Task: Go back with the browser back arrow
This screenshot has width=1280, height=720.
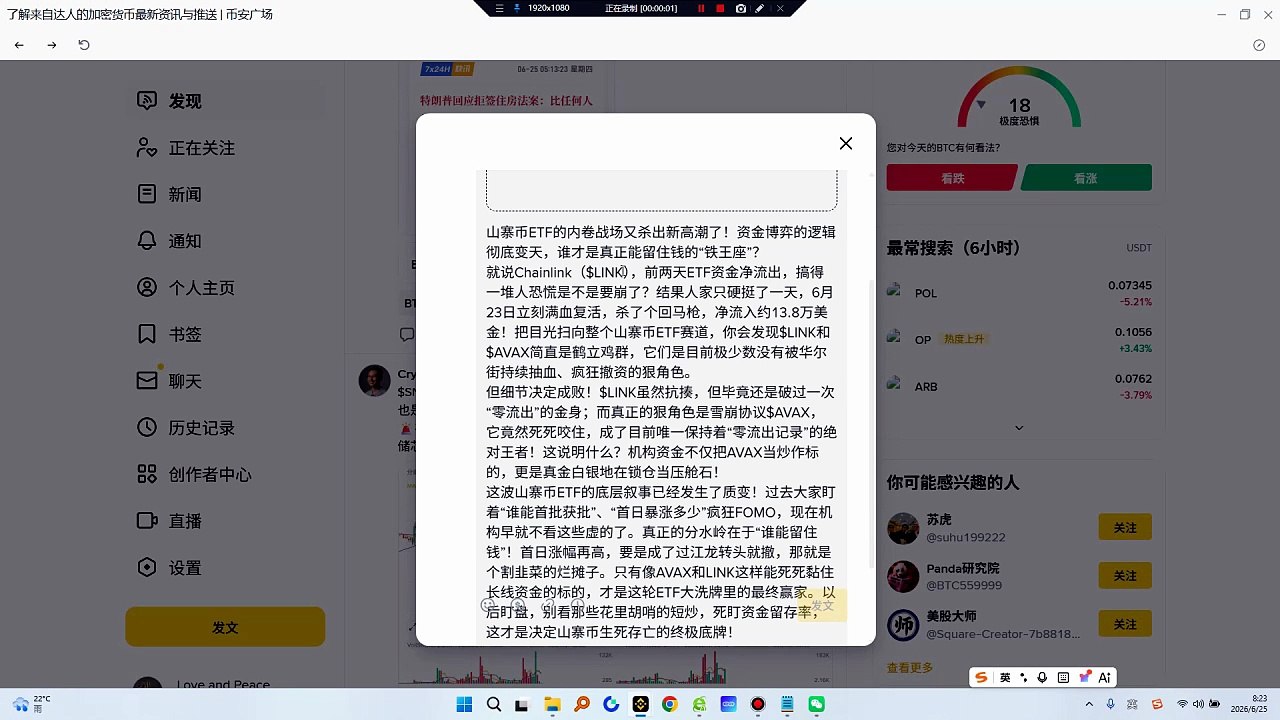Action: (19, 45)
